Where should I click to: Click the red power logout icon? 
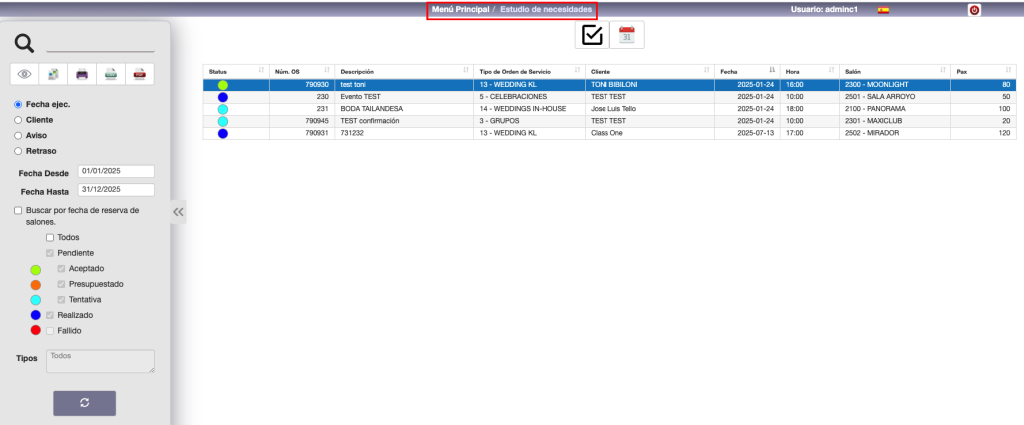tap(975, 10)
